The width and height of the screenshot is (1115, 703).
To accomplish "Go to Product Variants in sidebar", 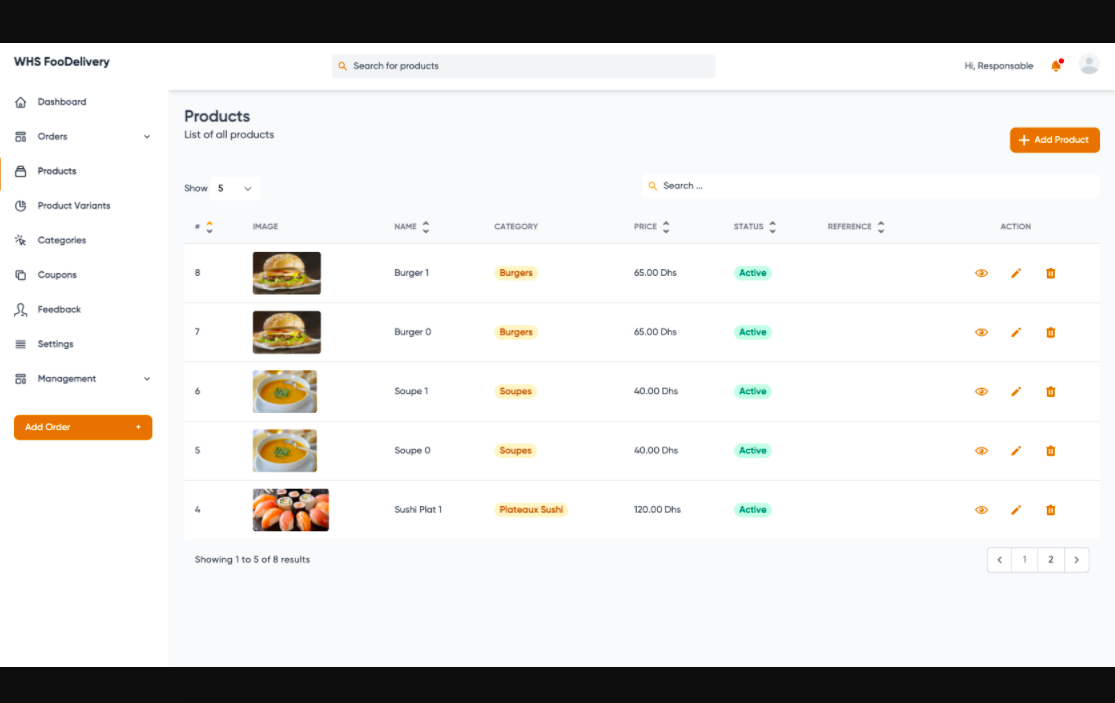I will 74,206.
